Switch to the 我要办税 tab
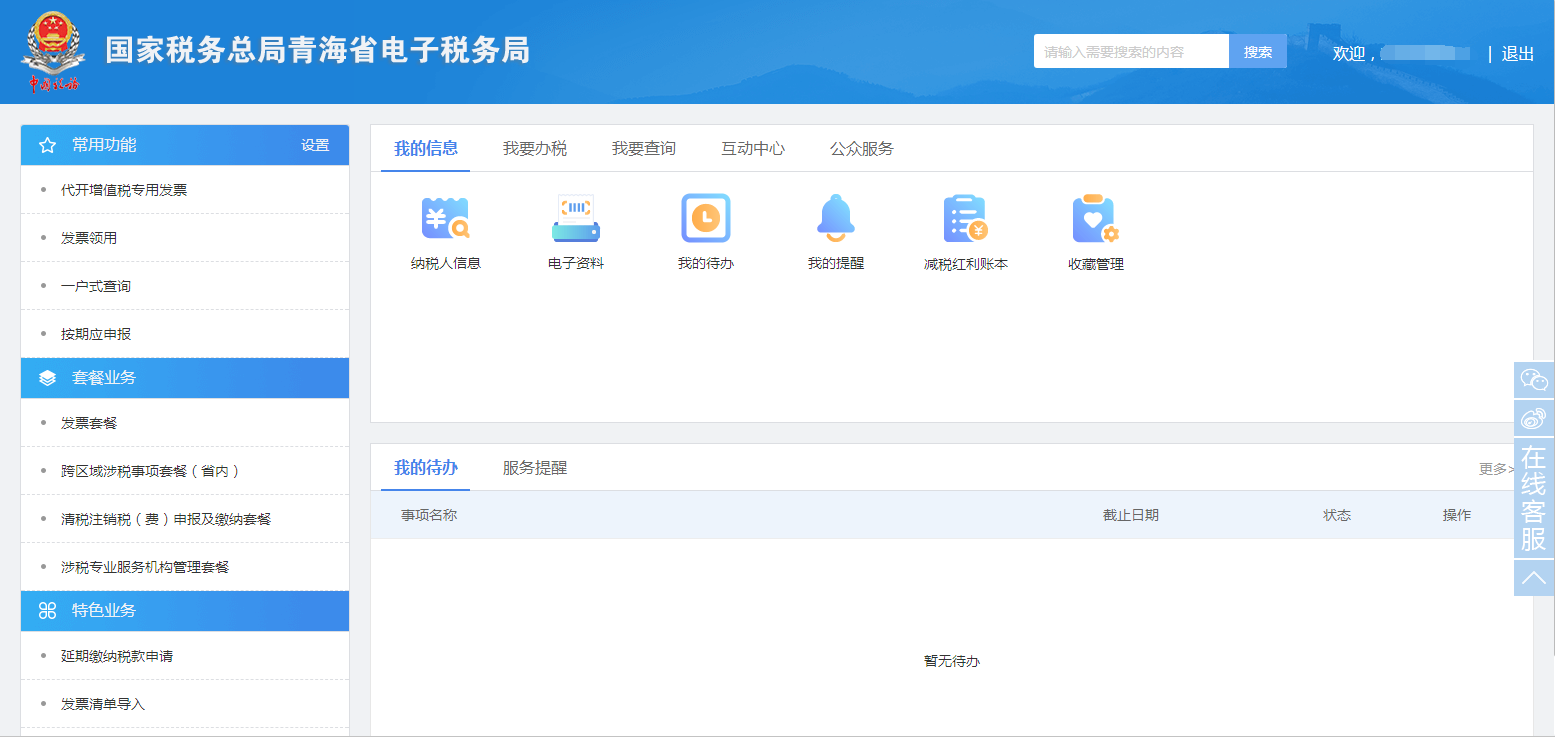 (x=535, y=149)
